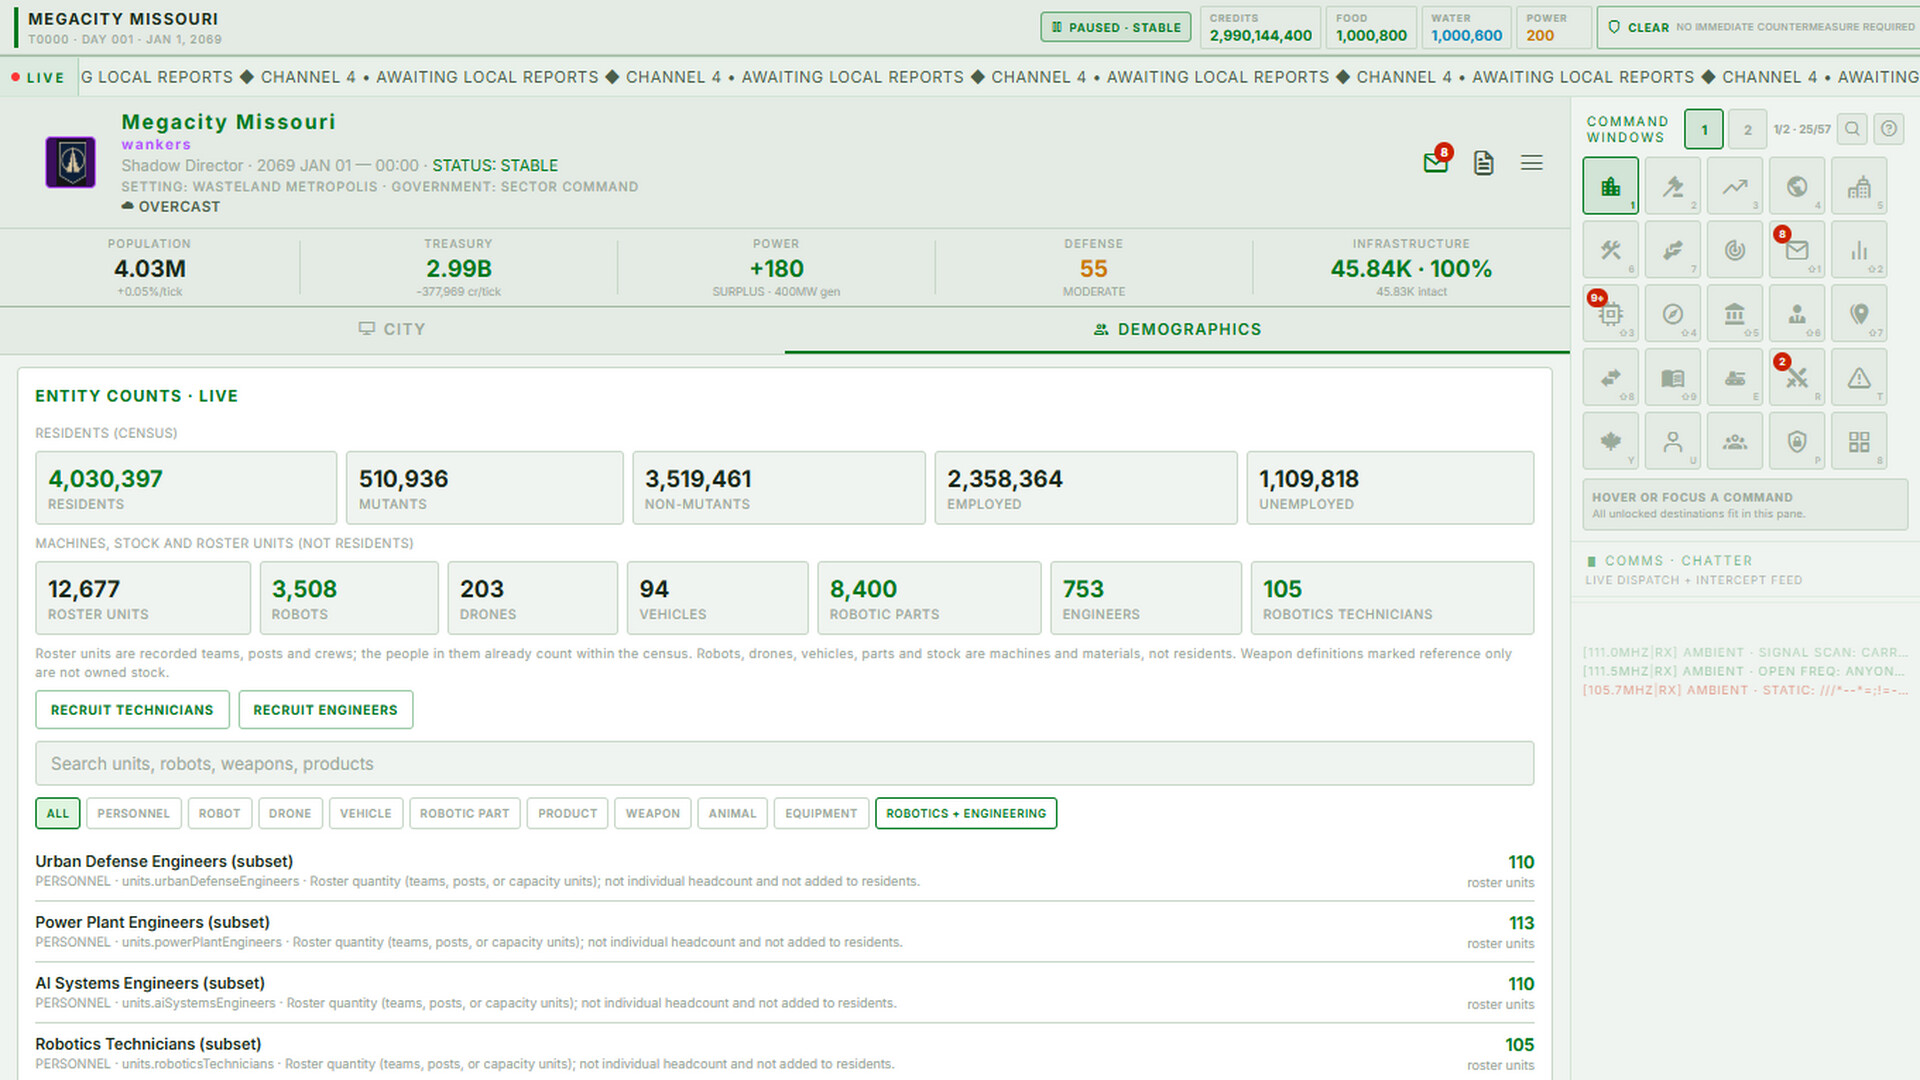Open the shield lock command window
This screenshot has width=1920, height=1080.
[x=1796, y=441]
